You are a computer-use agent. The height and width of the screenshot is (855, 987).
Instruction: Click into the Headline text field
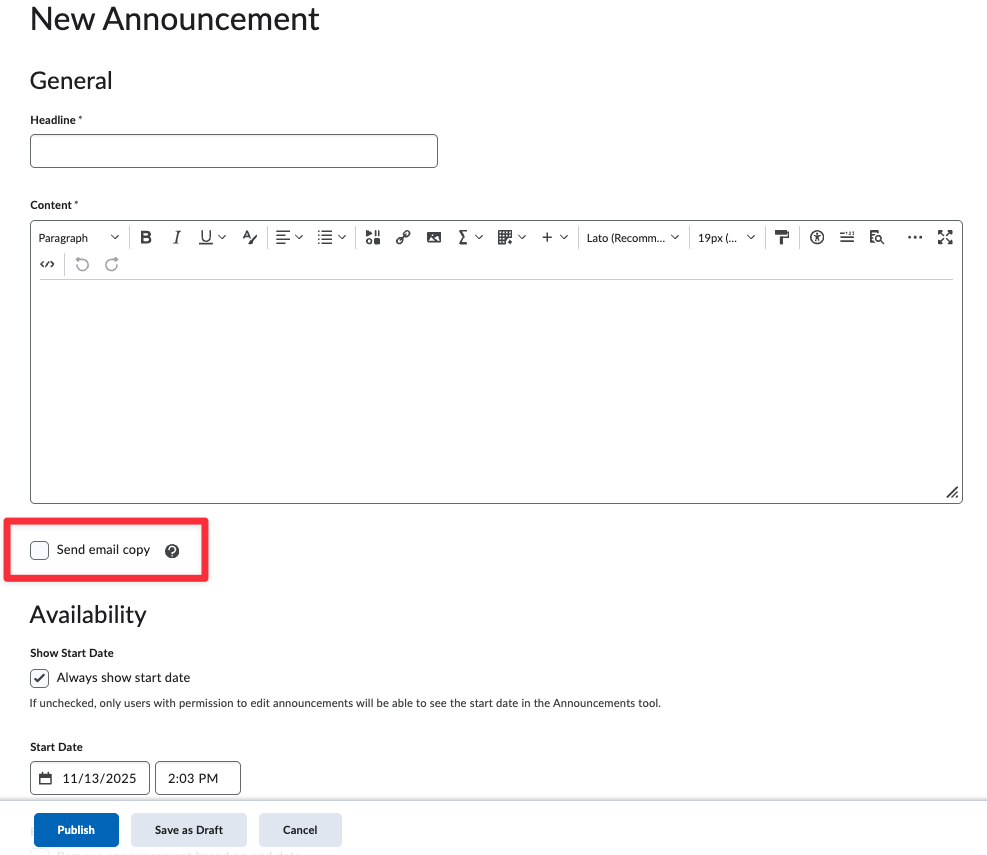pos(234,151)
